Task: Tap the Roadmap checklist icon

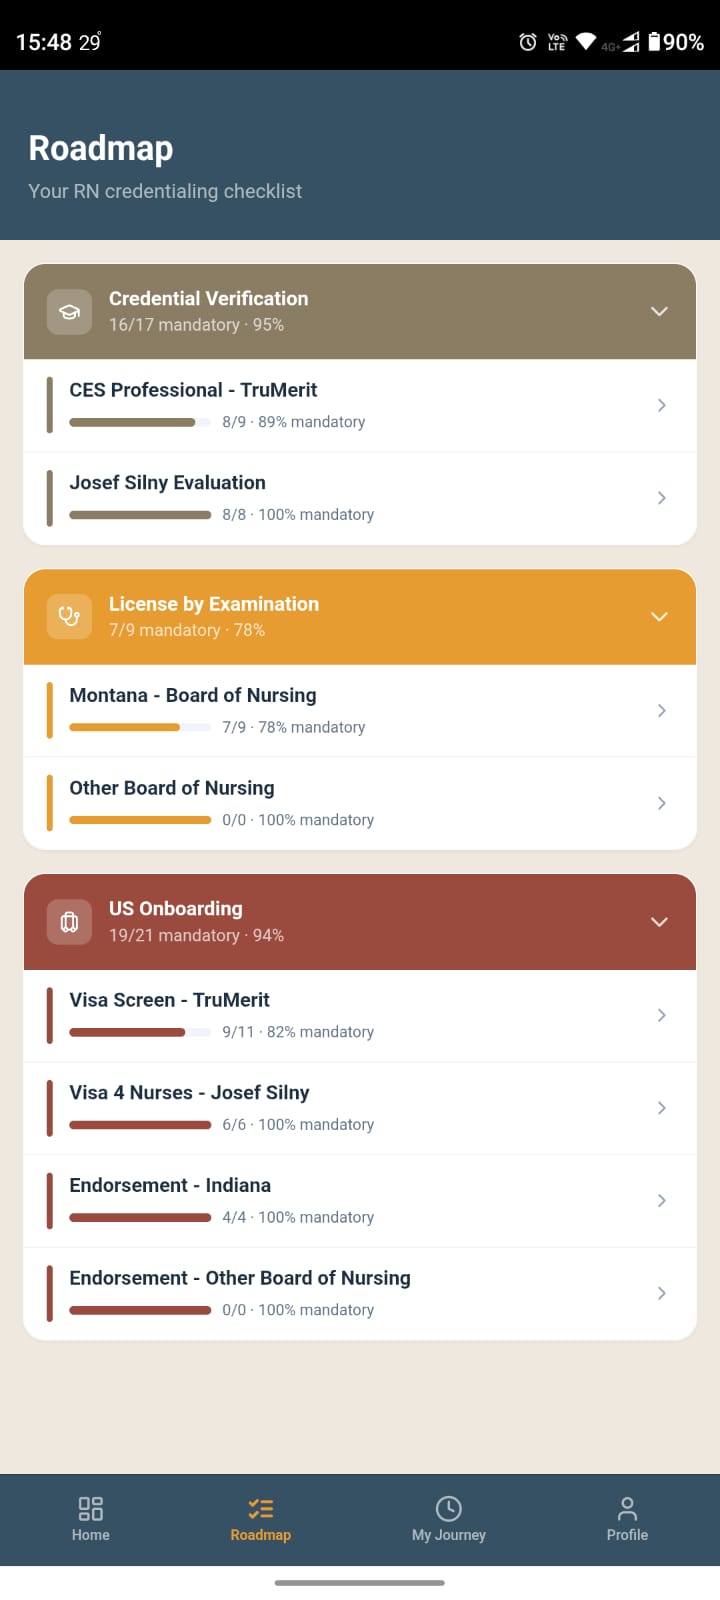Action: [260, 1508]
